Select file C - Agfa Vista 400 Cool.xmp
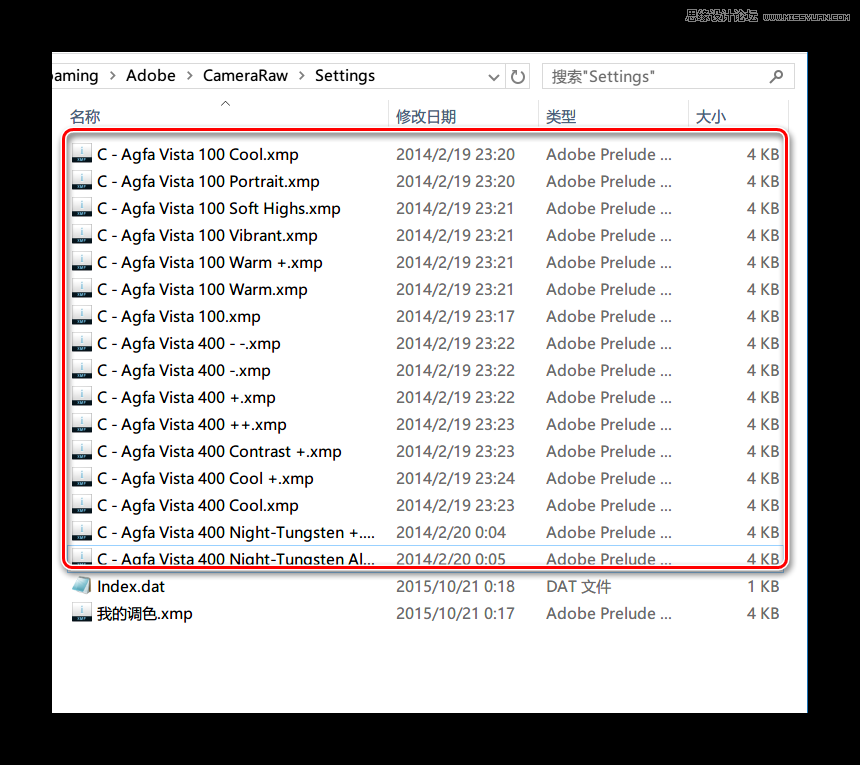Viewport: 860px width, 765px height. [x=198, y=506]
